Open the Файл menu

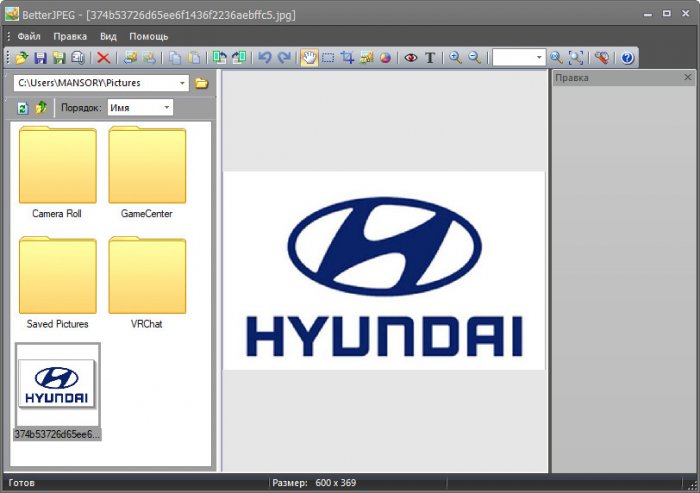pos(29,36)
